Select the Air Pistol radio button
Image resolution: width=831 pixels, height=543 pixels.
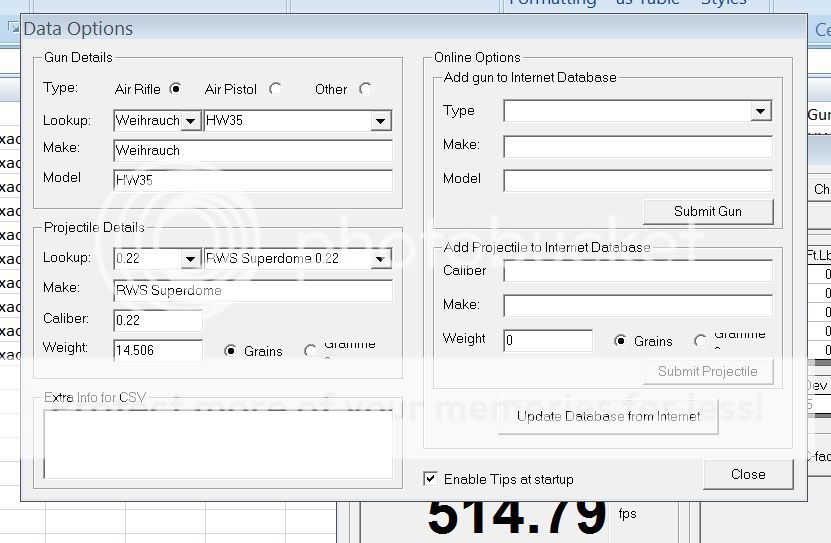point(276,88)
